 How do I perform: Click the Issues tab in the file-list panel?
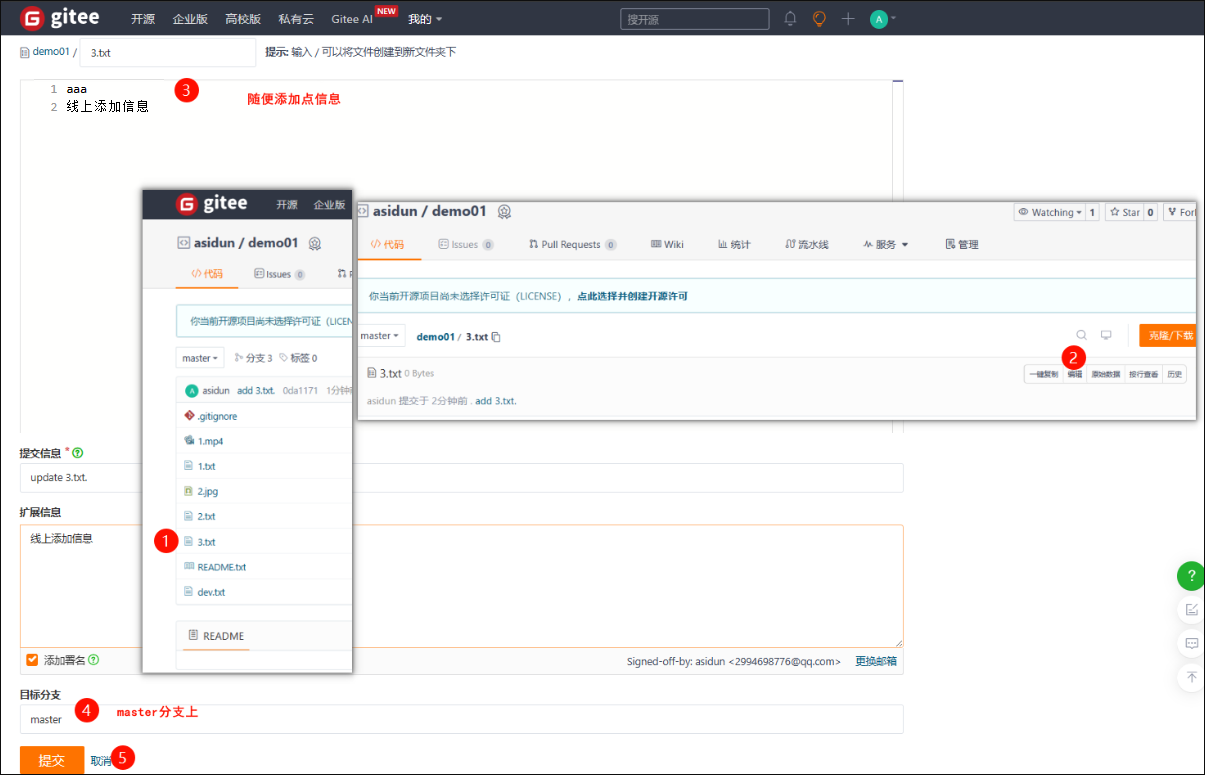(x=279, y=273)
